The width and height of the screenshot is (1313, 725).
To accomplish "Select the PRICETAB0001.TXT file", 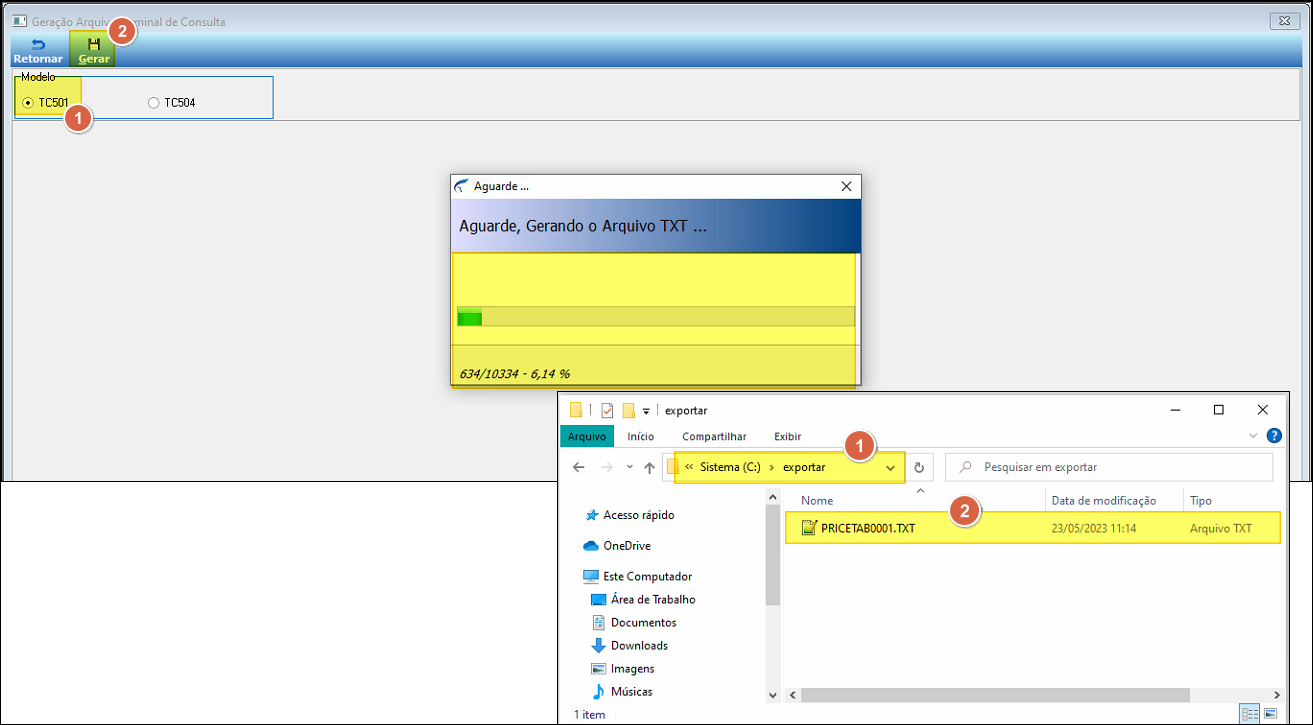I will pos(1032,527).
